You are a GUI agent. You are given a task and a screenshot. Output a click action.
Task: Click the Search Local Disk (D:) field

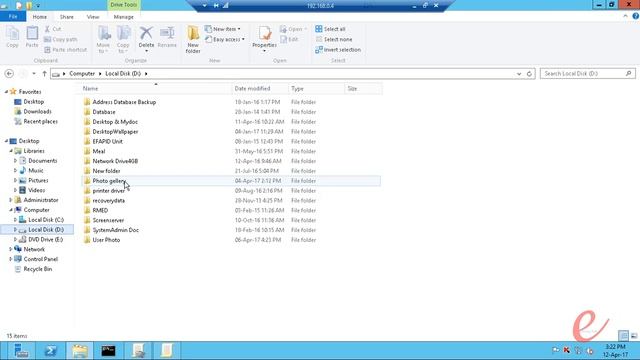pyautogui.click(x=588, y=73)
